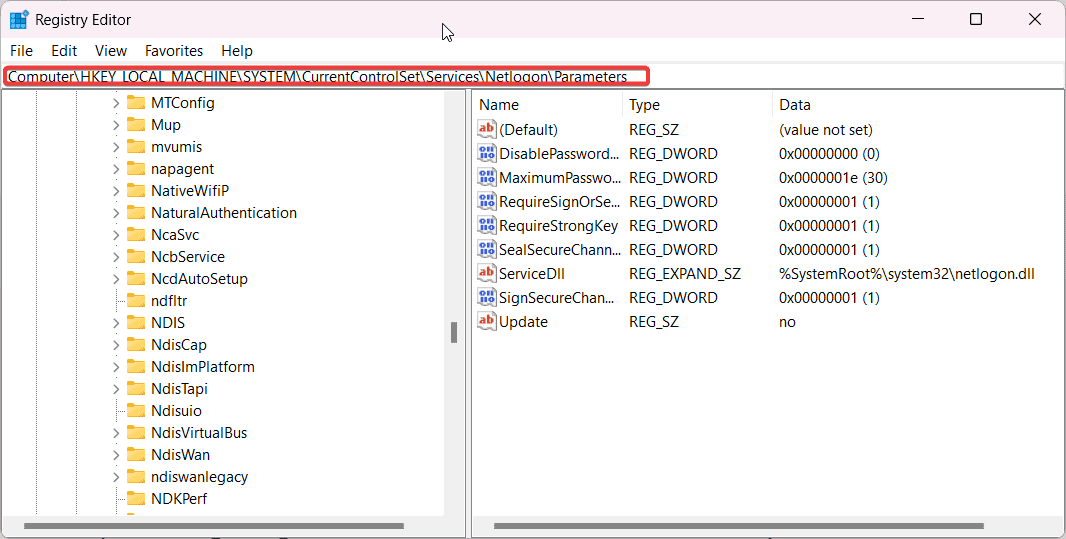
Task: Expand the NcaSvc tree node
Action: pyautogui.click(x=116, y=235)
